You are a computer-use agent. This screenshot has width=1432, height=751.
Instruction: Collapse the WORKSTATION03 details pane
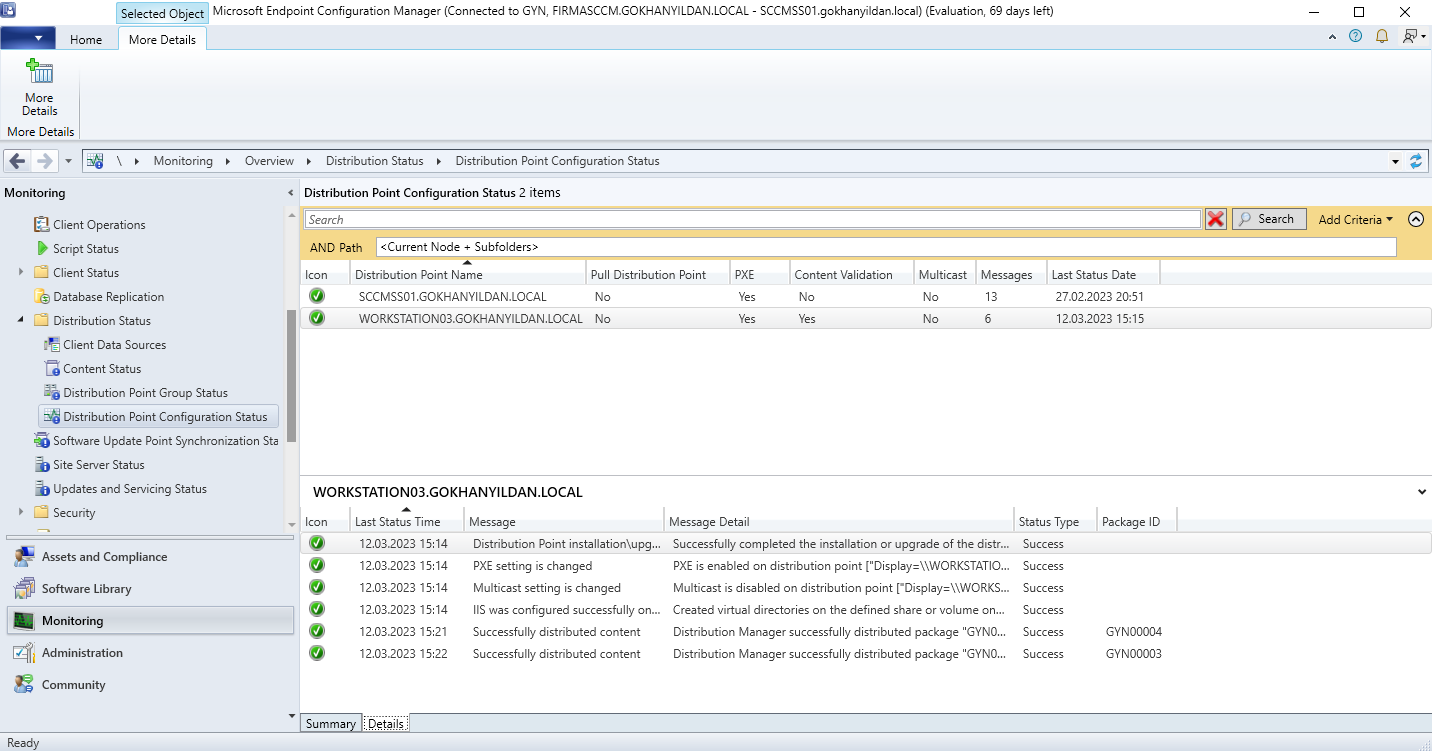click(1422, 492)
